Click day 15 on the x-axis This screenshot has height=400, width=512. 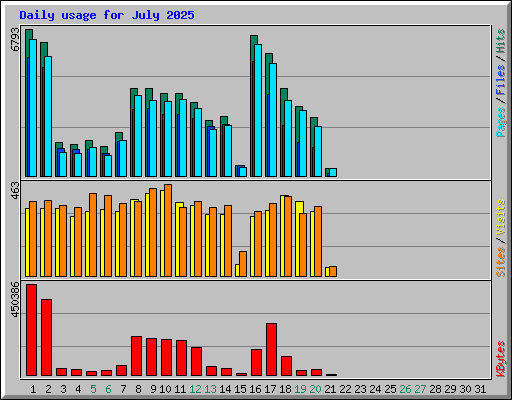240,389
